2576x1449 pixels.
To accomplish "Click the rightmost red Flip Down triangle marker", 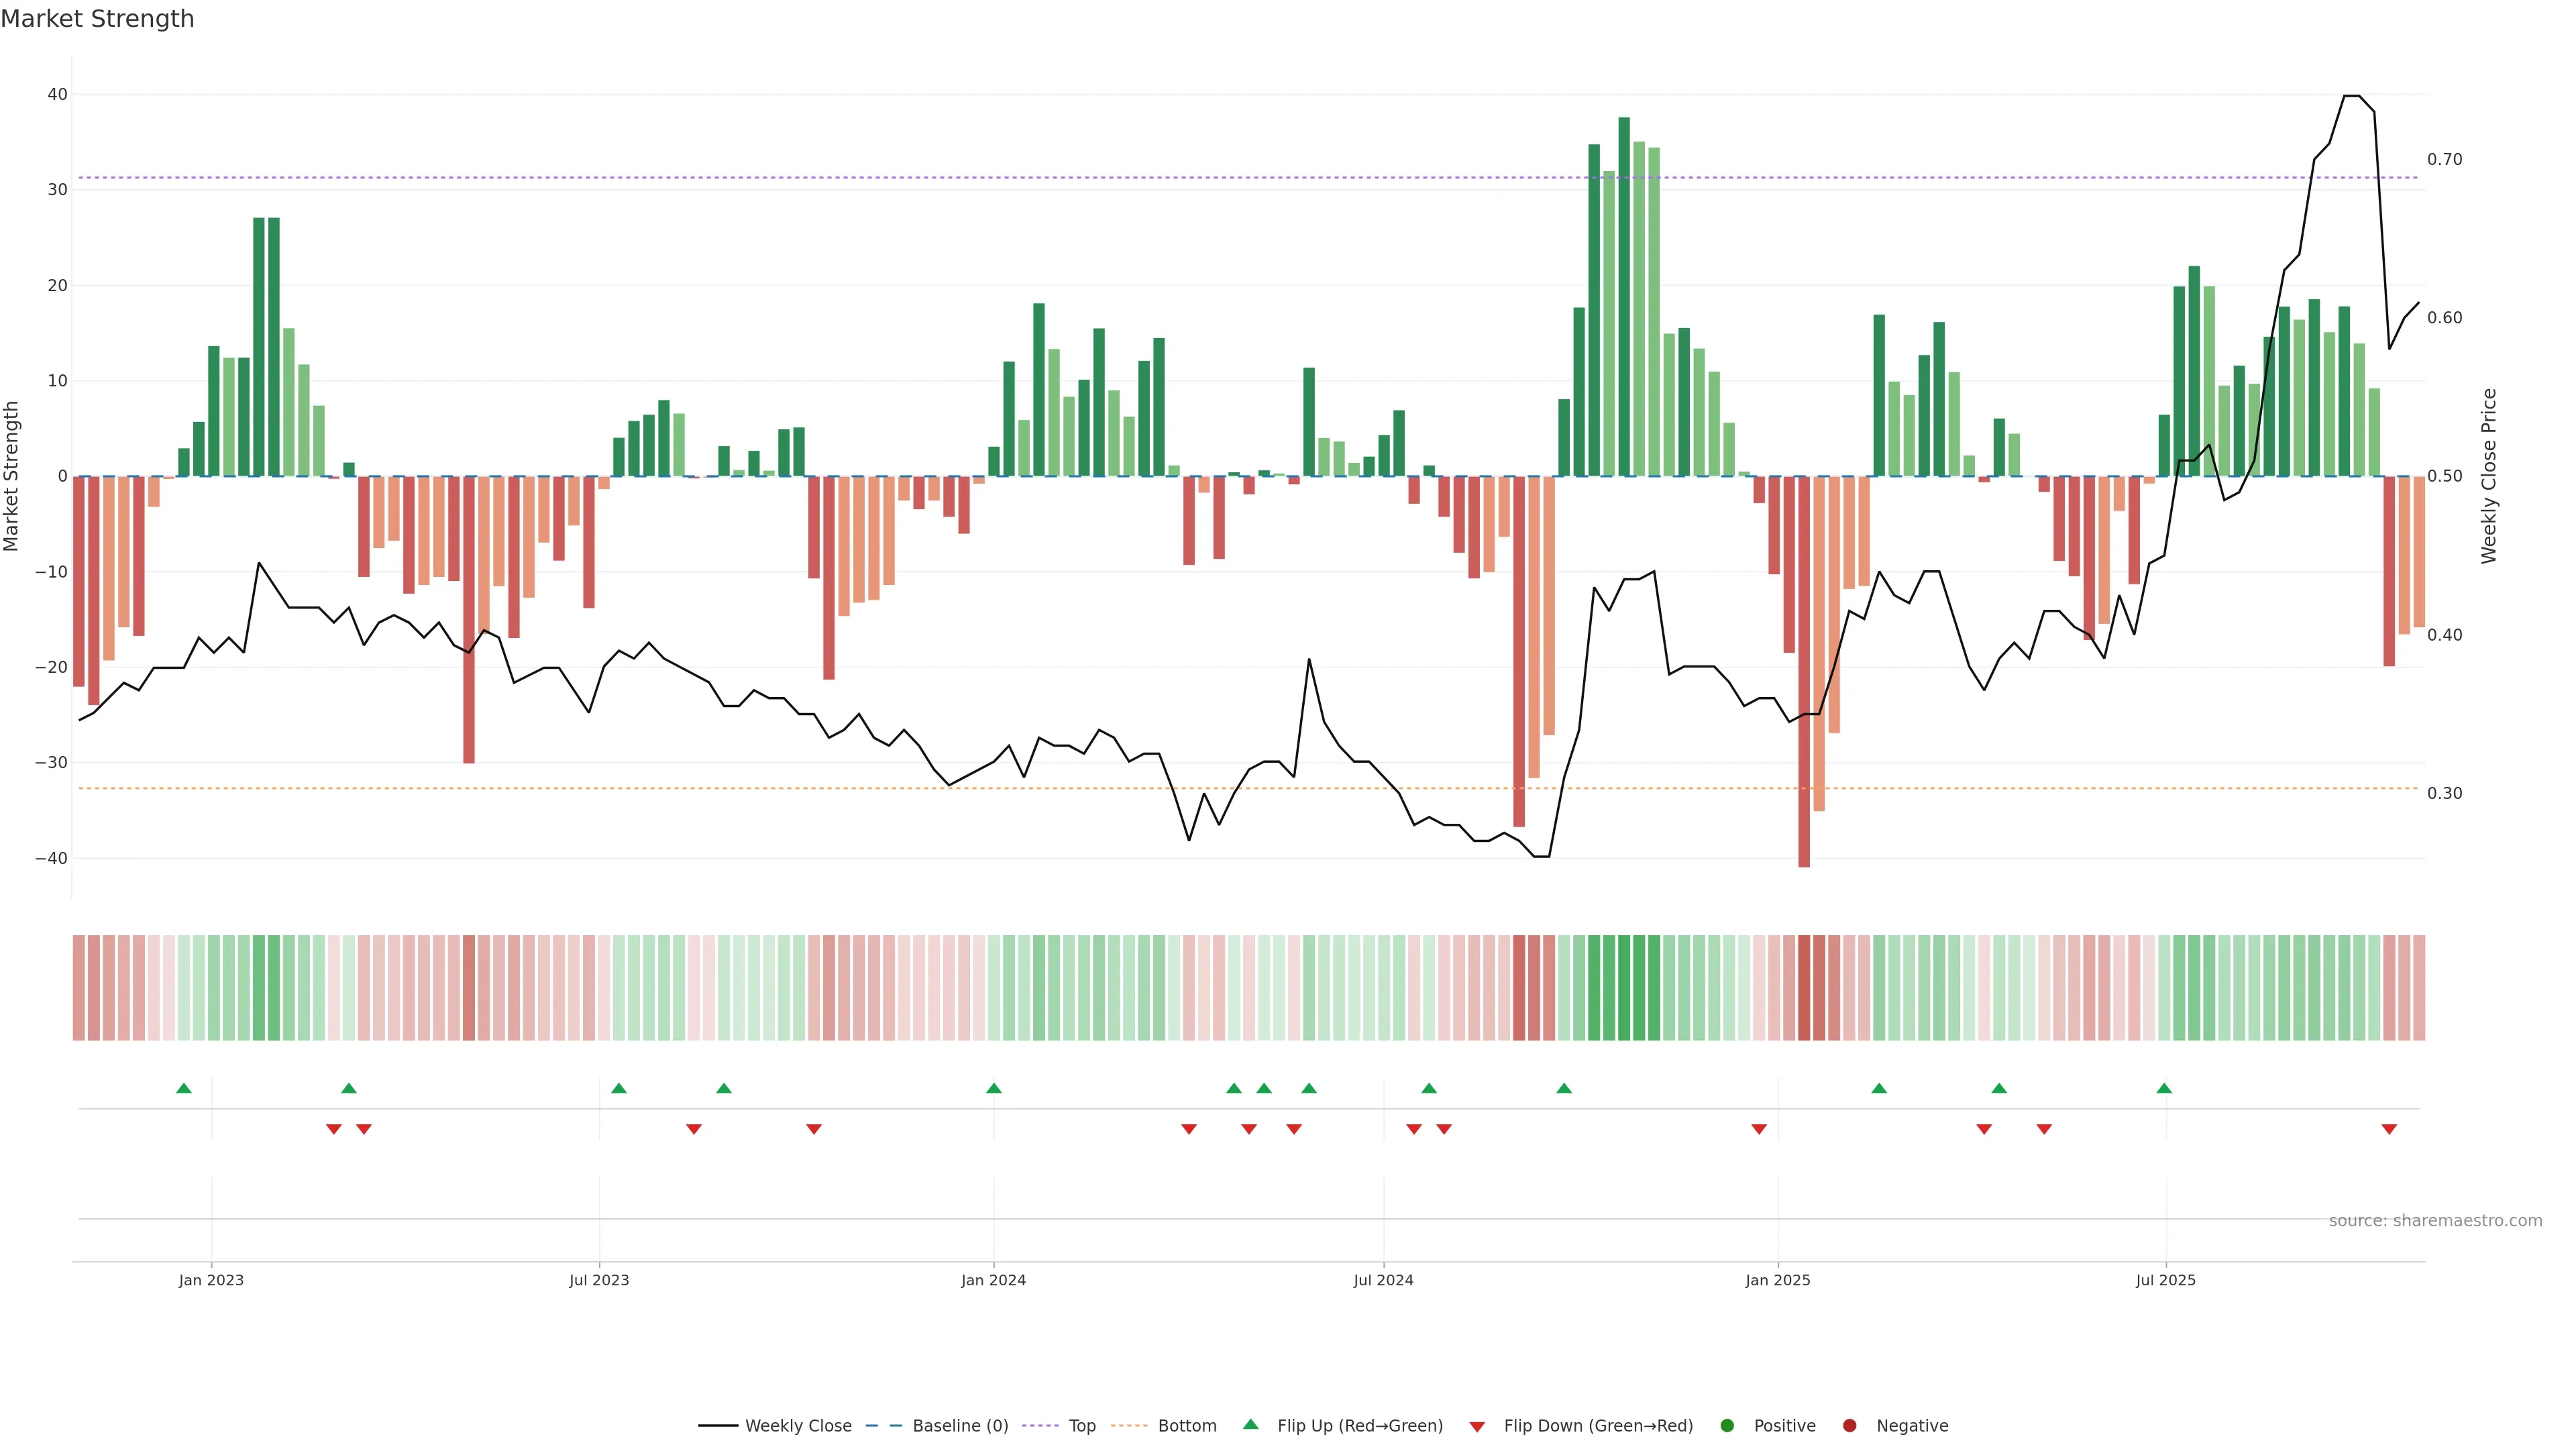I will [2389, 1129].
